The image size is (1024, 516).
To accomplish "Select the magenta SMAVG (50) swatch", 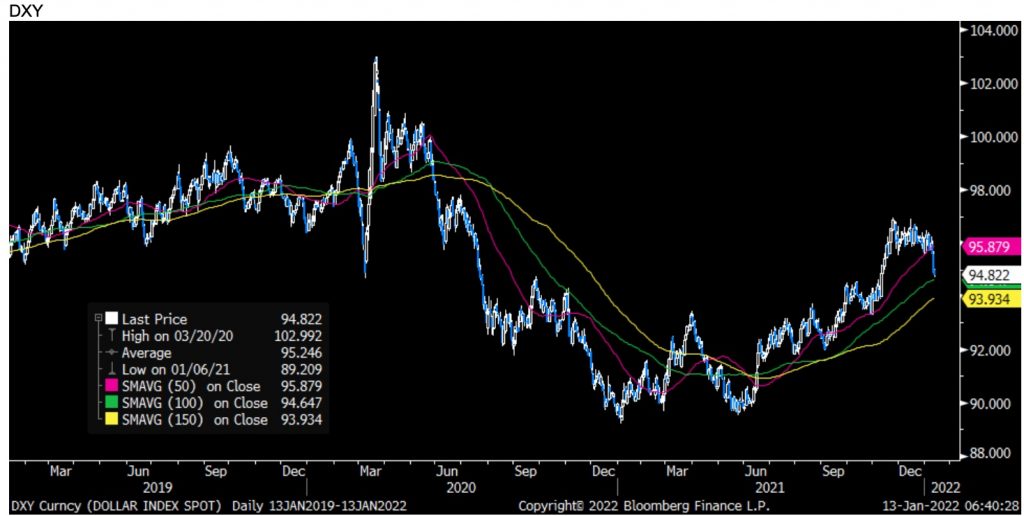I will click(x=110, y=386).
